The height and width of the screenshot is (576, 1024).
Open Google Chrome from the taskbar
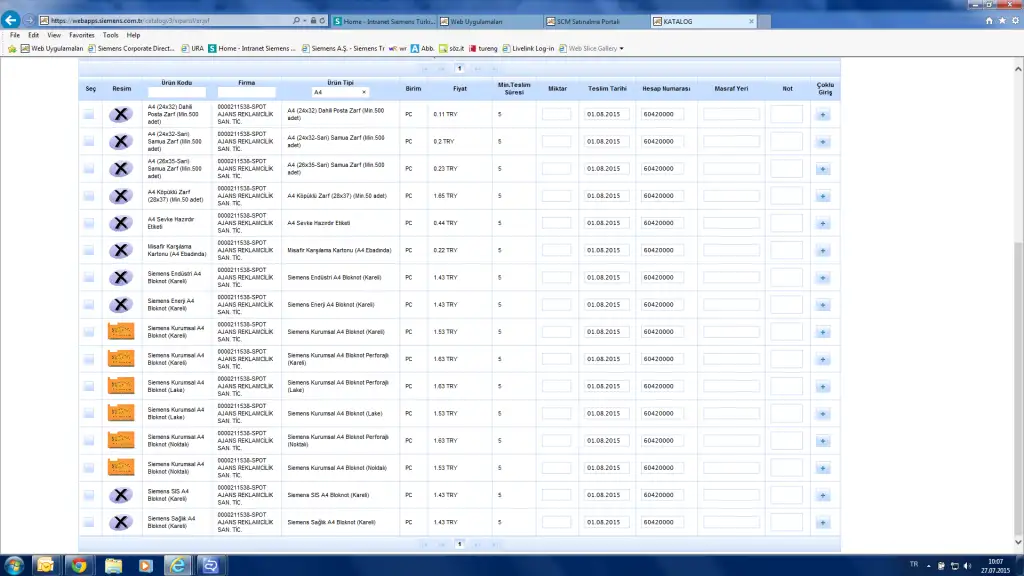click(x=79, y=566)
